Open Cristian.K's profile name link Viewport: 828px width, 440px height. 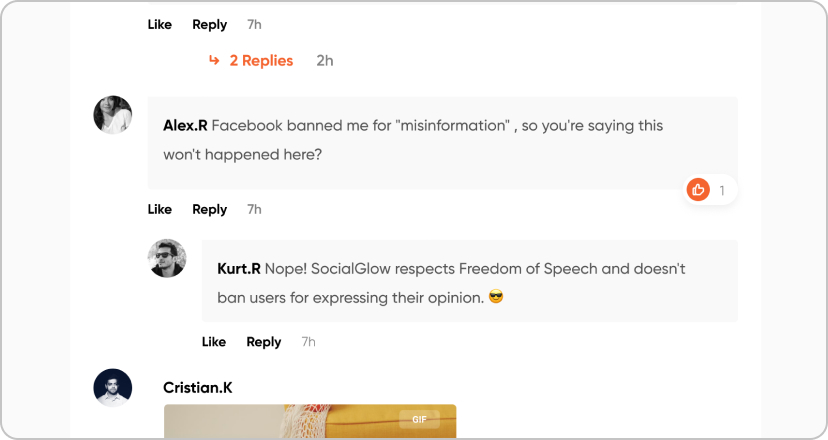198,387
